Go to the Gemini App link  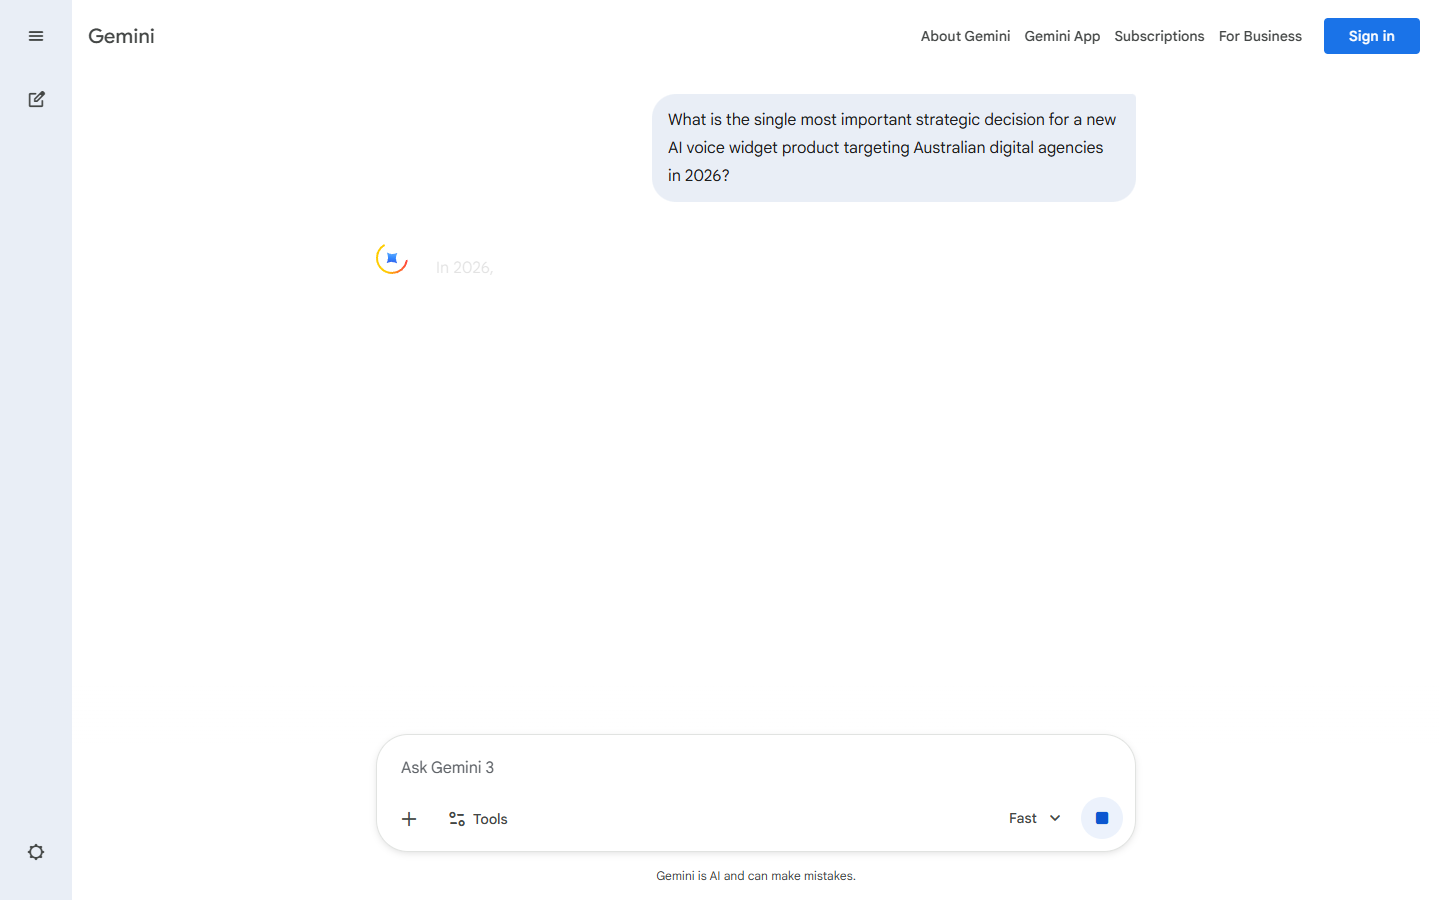1062,36
